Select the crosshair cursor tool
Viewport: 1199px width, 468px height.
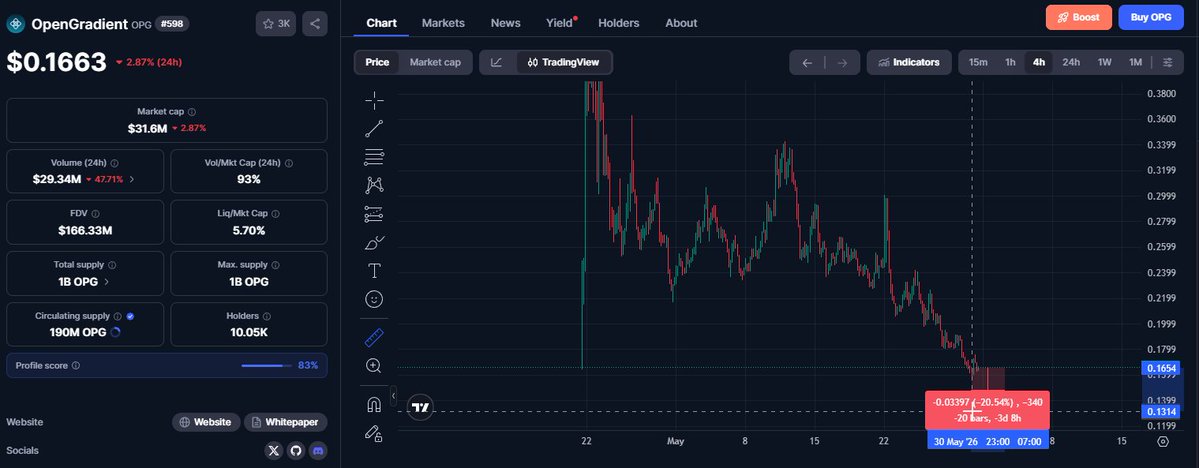pos(374,100)
